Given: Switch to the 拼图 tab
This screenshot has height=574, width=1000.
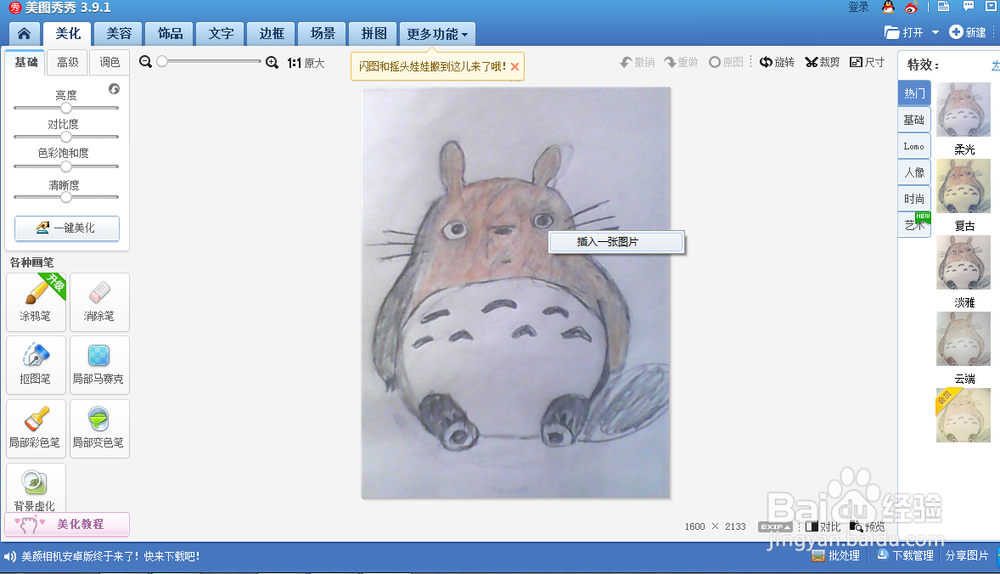Looking at the screenshot, I should pos(374,34).
